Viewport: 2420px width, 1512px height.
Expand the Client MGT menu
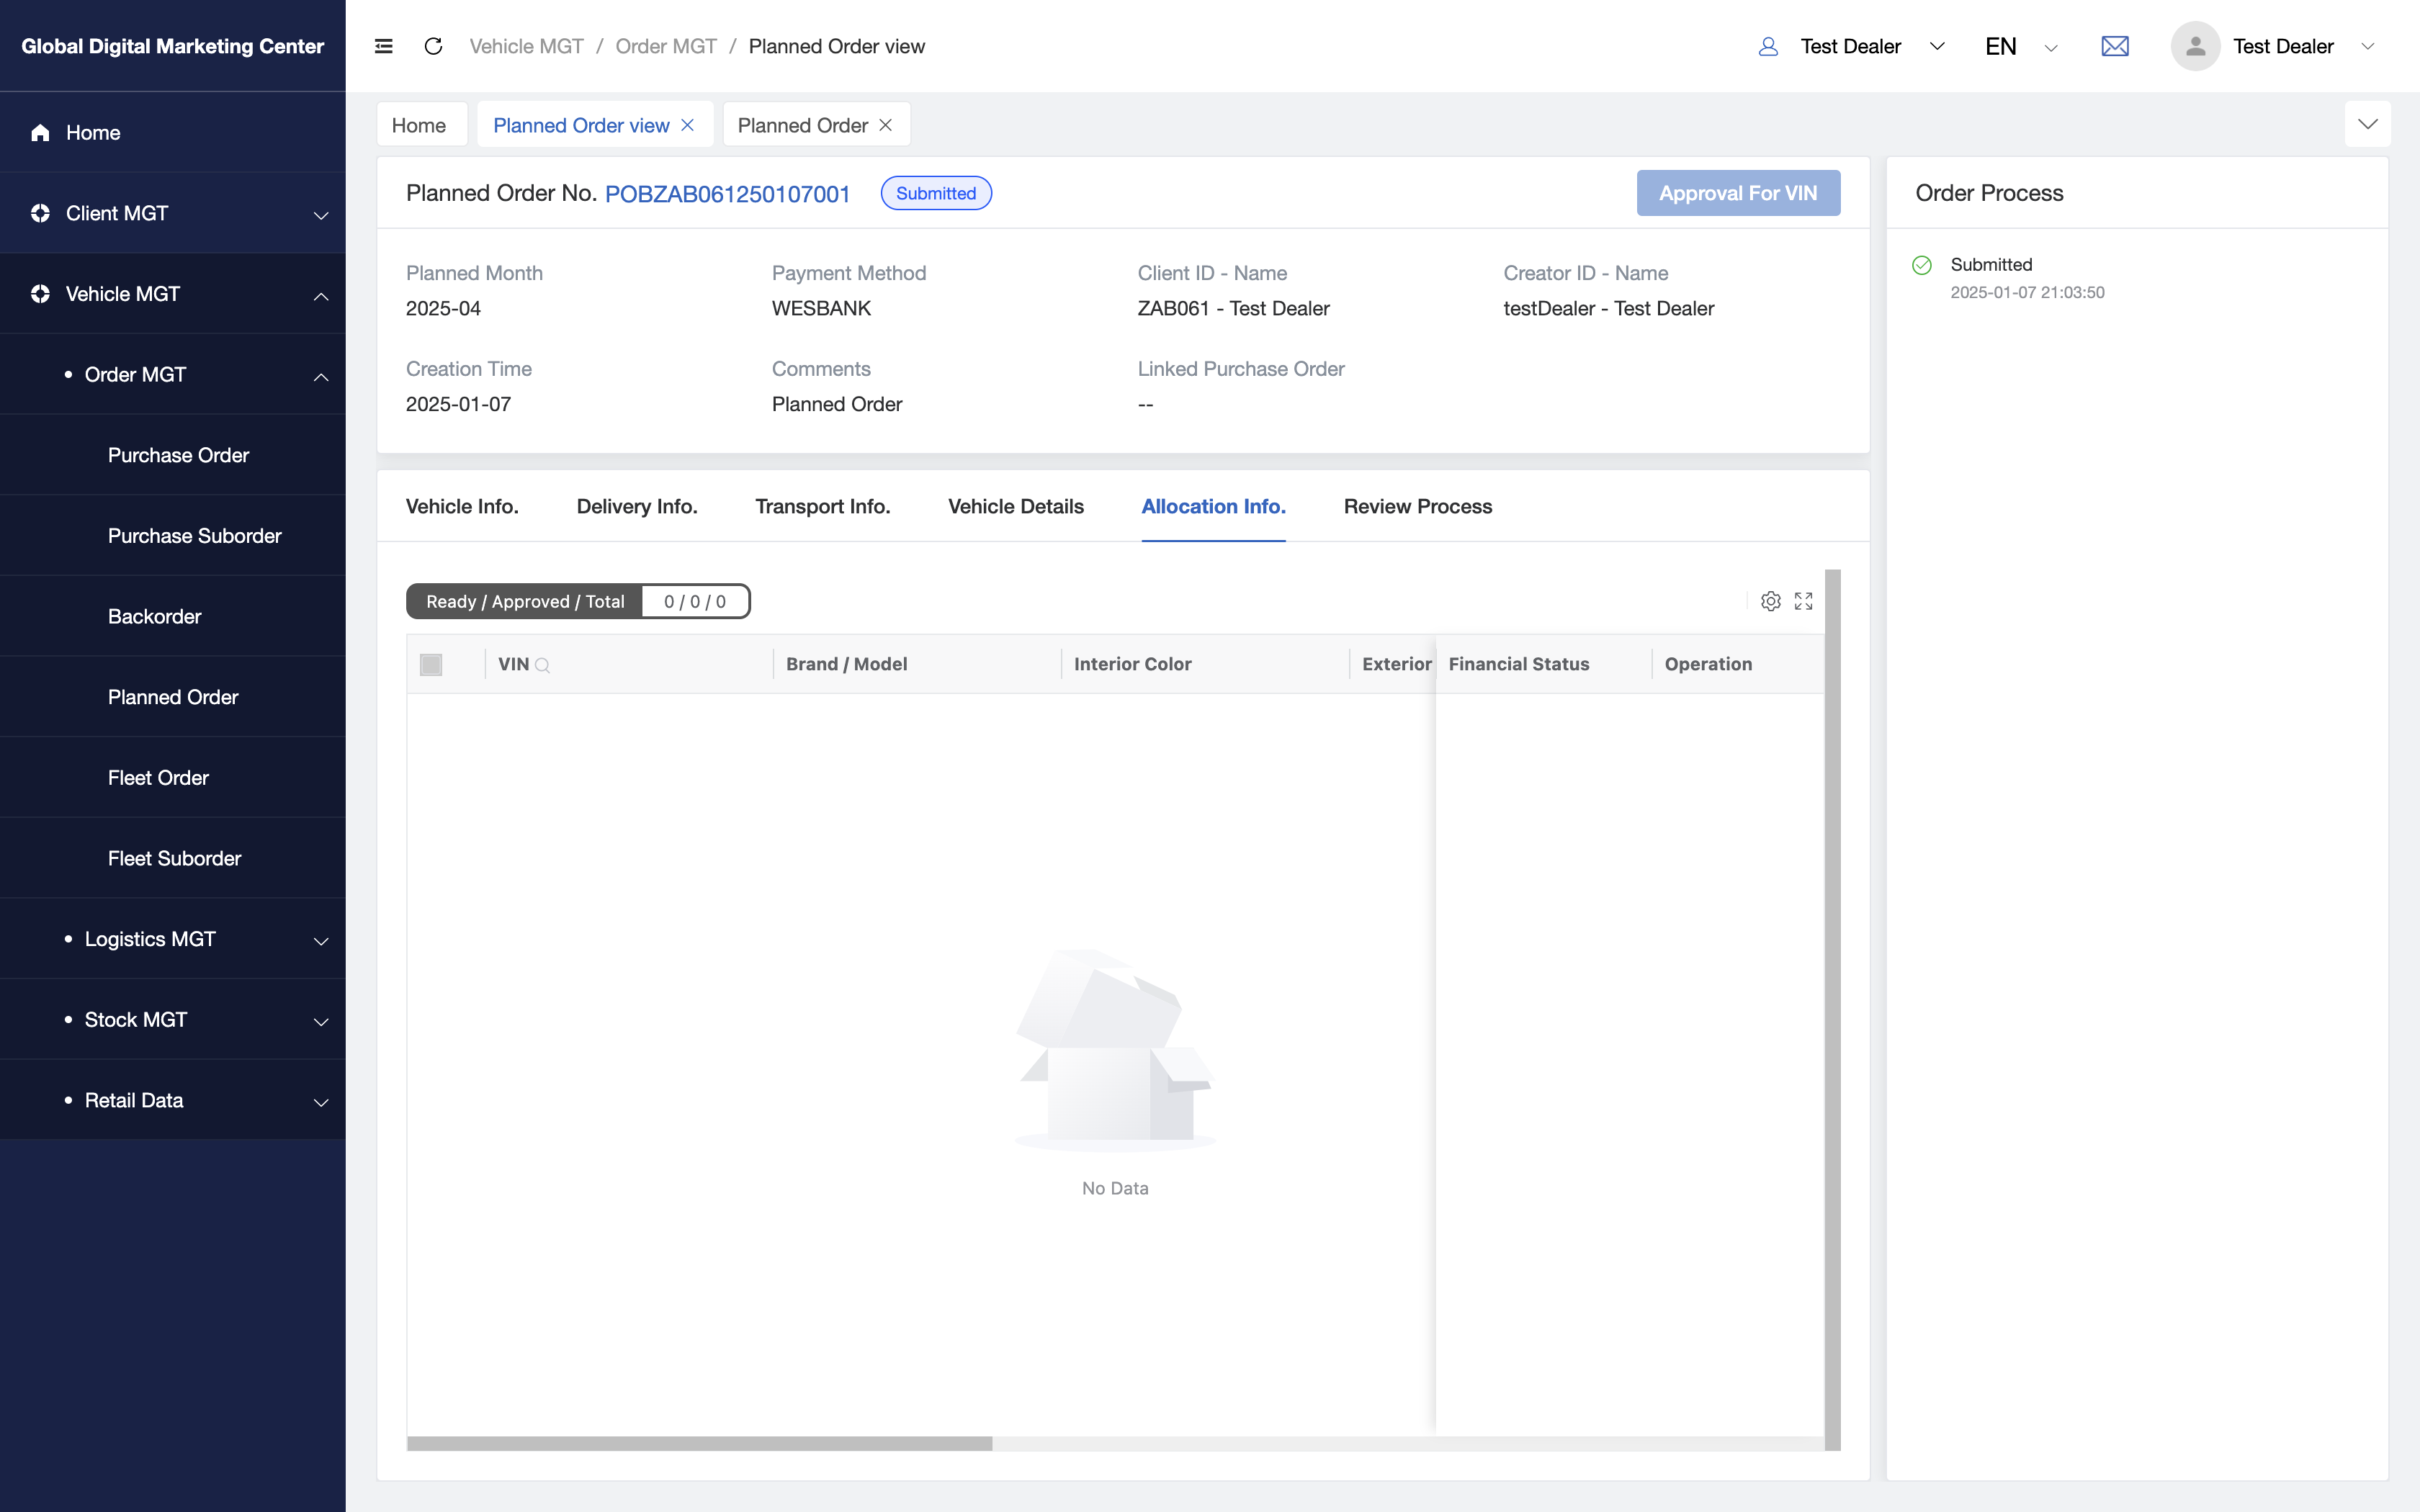click(x=321, y=215)
